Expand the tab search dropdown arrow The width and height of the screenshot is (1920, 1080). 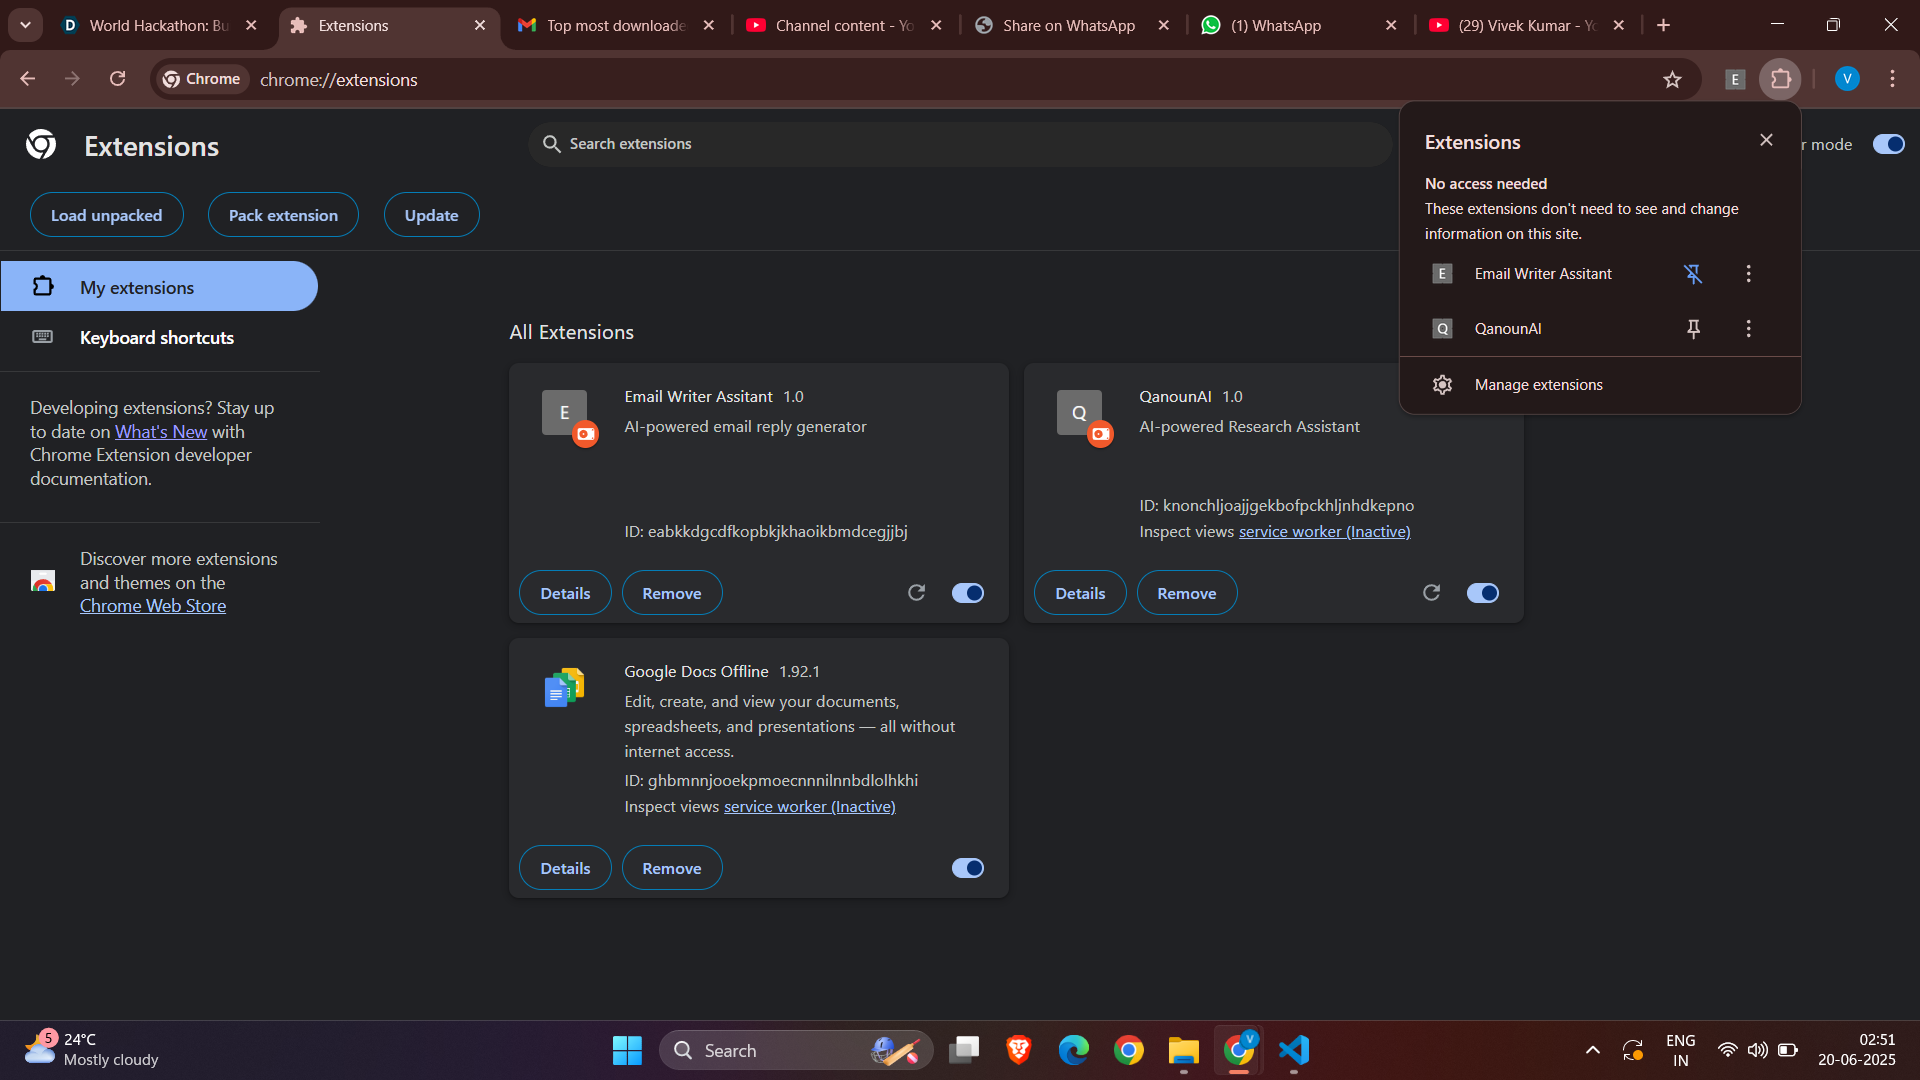click(25, 25)
